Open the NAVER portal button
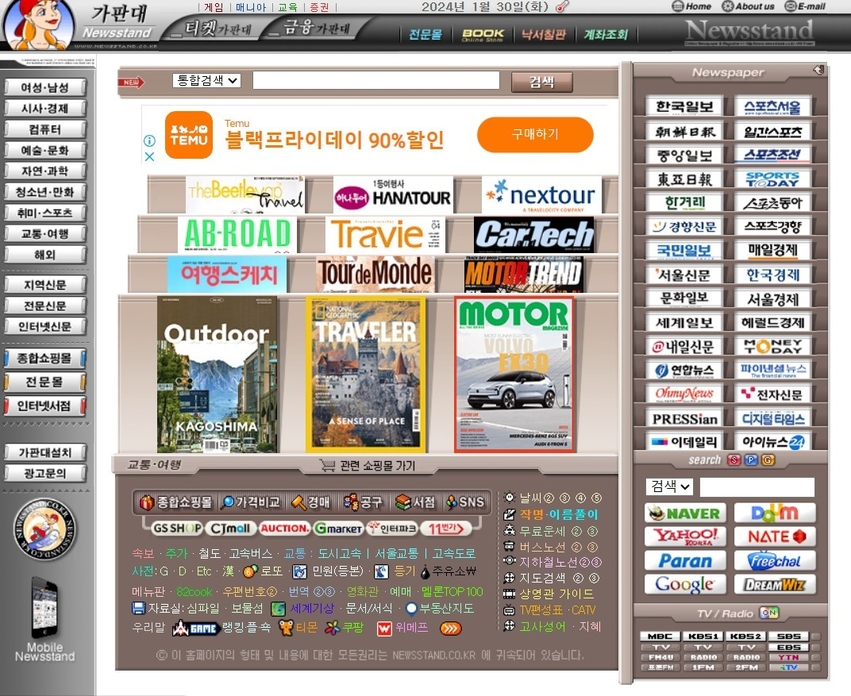 click(x=685, y=513)
